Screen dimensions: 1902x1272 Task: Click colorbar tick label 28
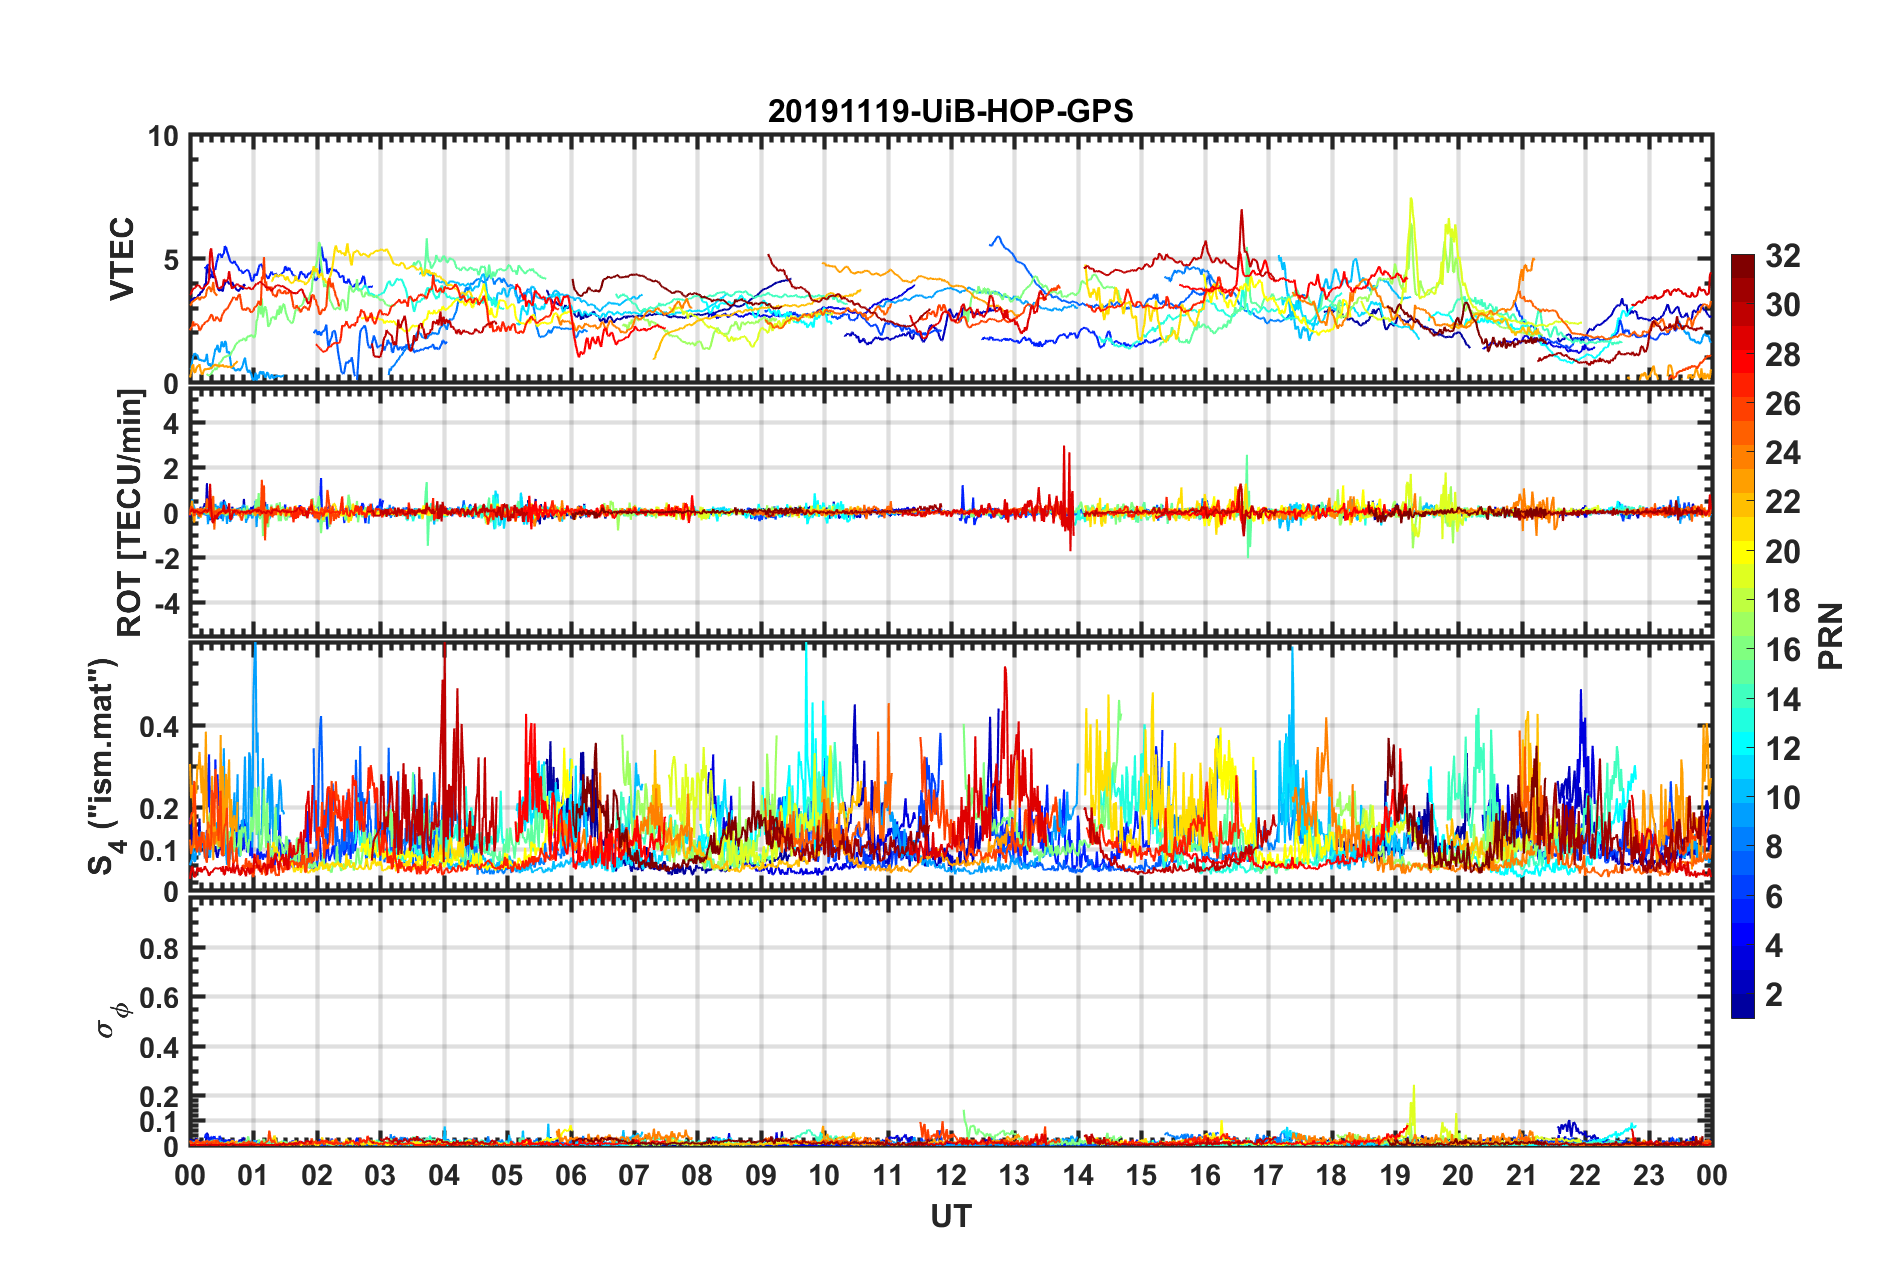tap(1782, 354)
